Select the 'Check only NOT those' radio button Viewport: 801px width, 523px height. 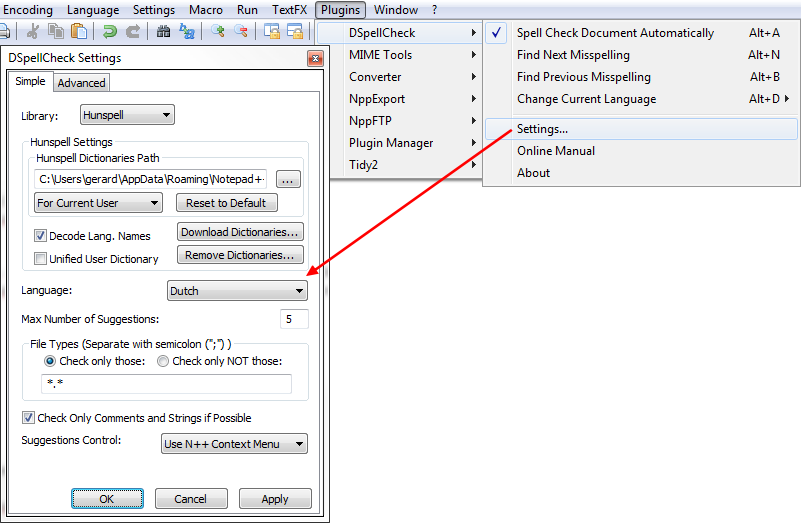click(x=163, y=361)
